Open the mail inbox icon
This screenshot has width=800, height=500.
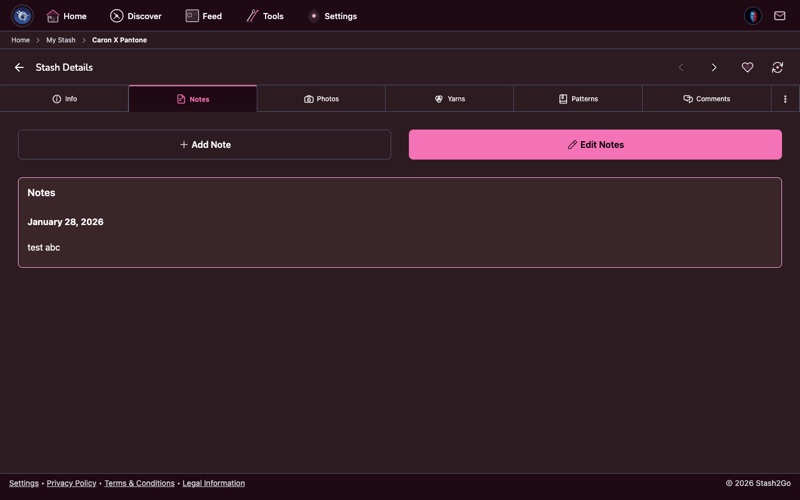[780, 16]
